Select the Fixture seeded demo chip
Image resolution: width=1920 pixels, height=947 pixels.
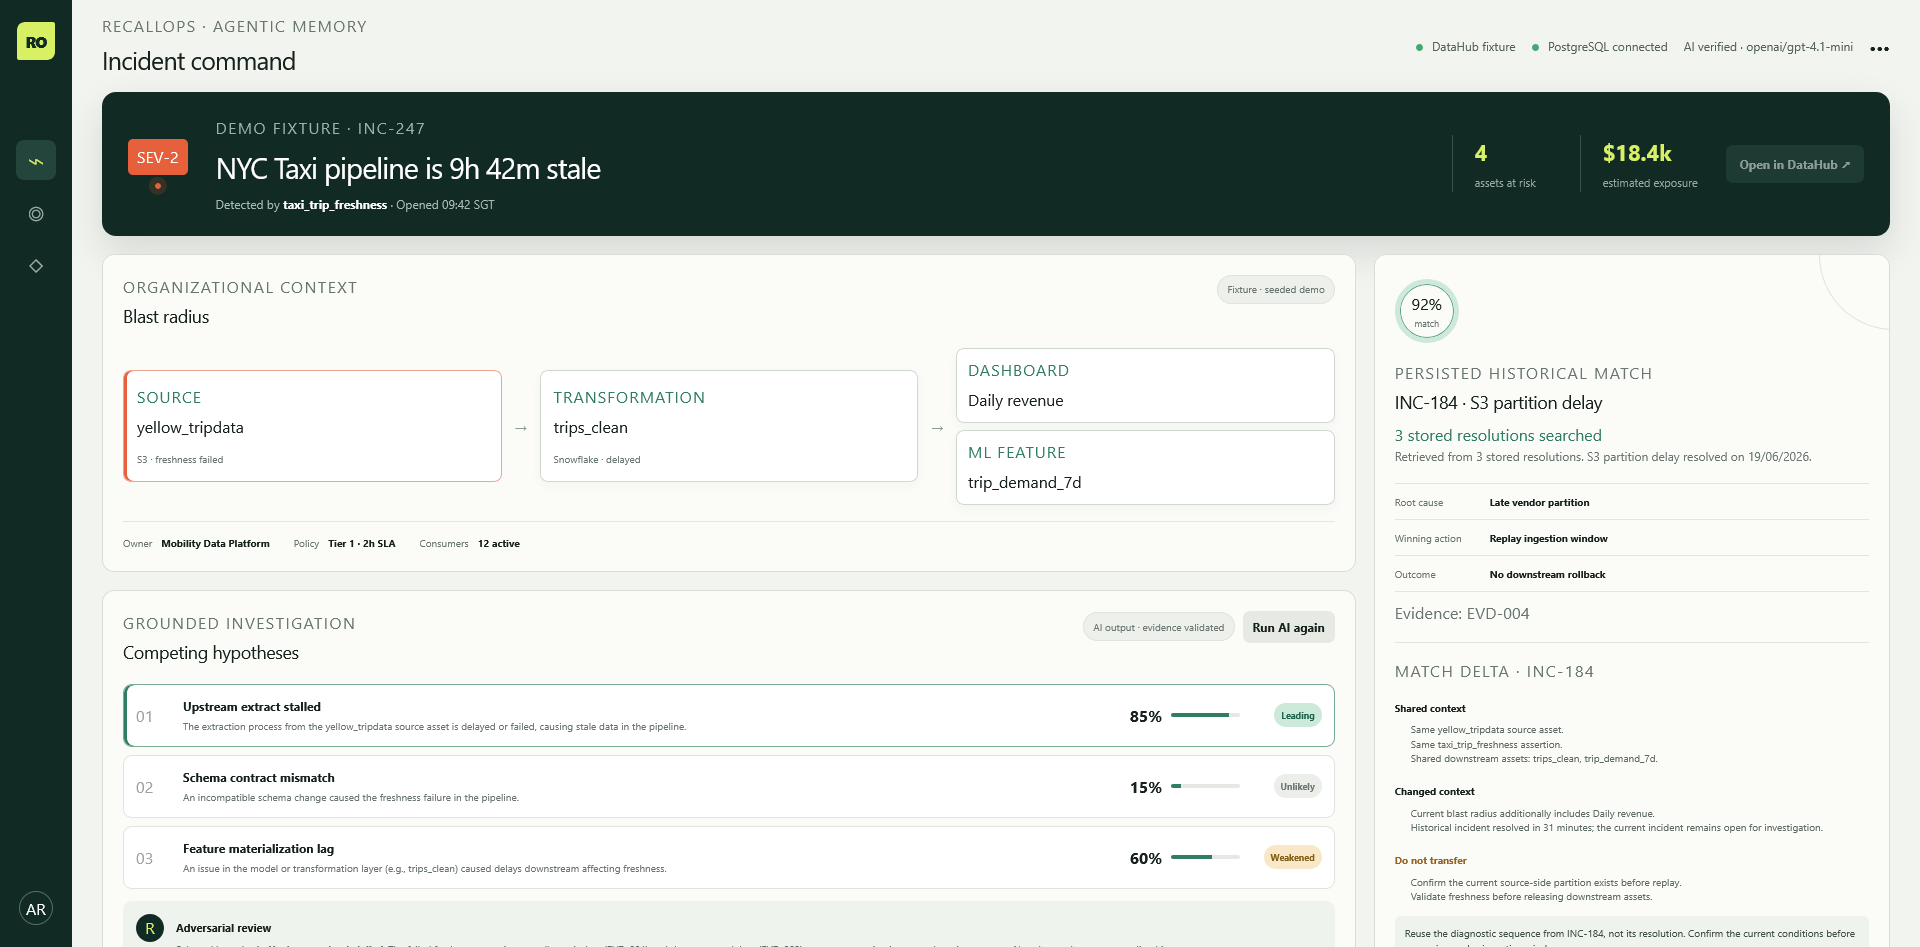(x=1276, y=290)
